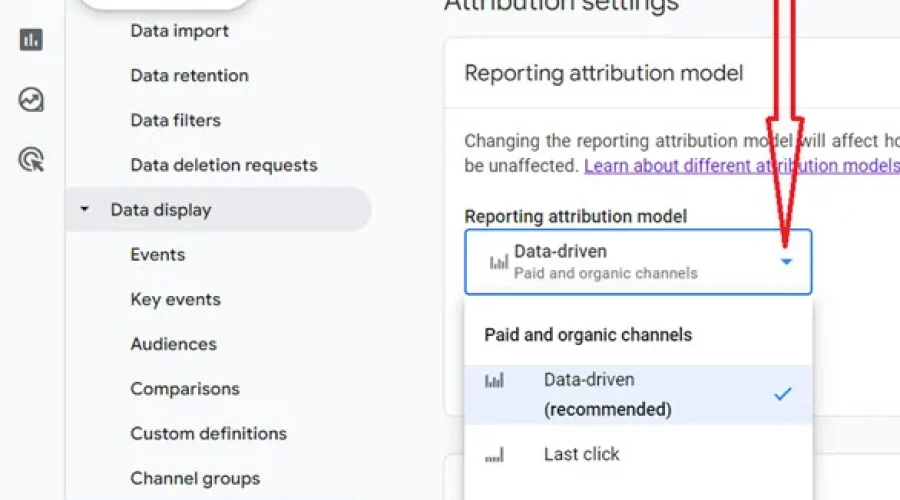Screen dimensions: 900x500
Task: Select Data-driven (recommended) option
Action: point(638,394)
